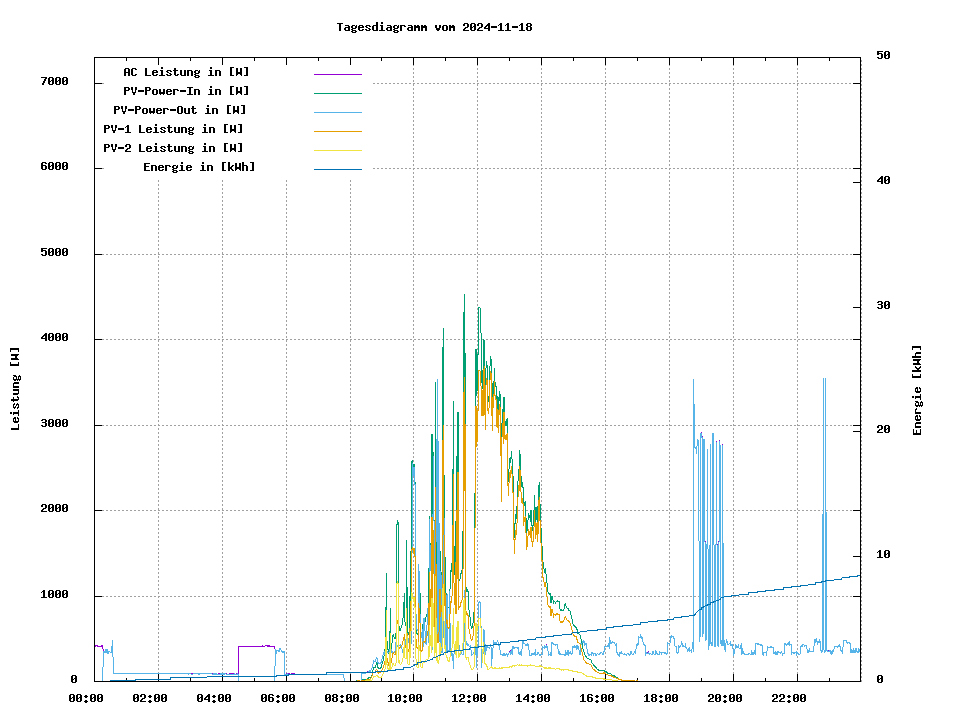Click the 7000 value on the left axis
This screenshot has height=720, width=960.
click(54, 81)
